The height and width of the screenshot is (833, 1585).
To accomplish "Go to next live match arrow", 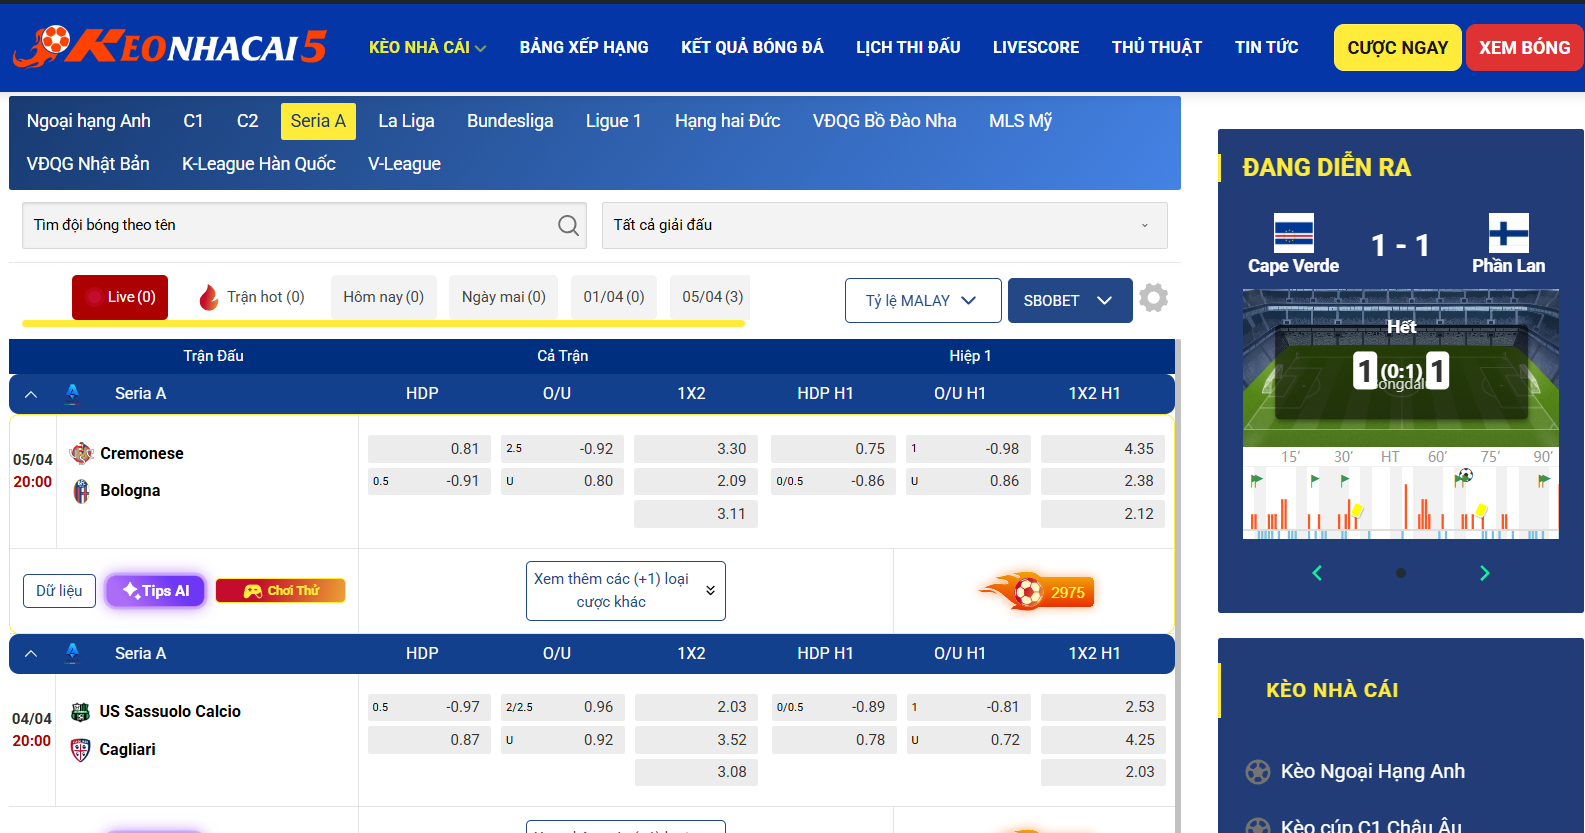I will tap(1484, 573).
